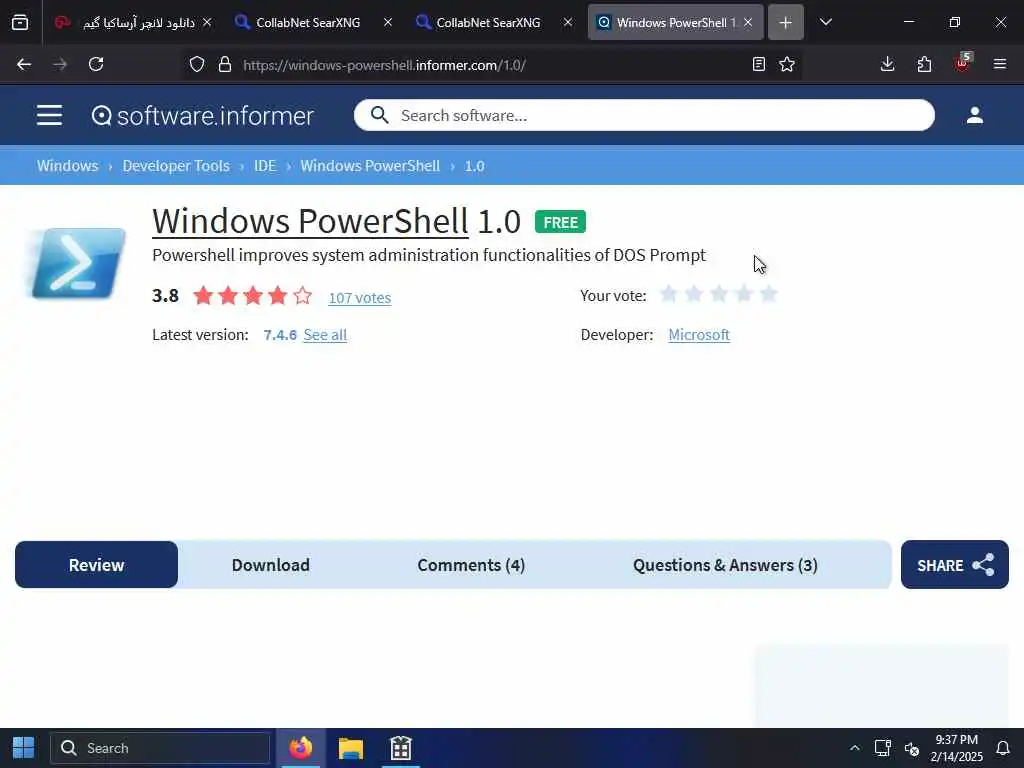
Task: Click the uBlock extension icon with badge
Action: (x=963, y=63)
